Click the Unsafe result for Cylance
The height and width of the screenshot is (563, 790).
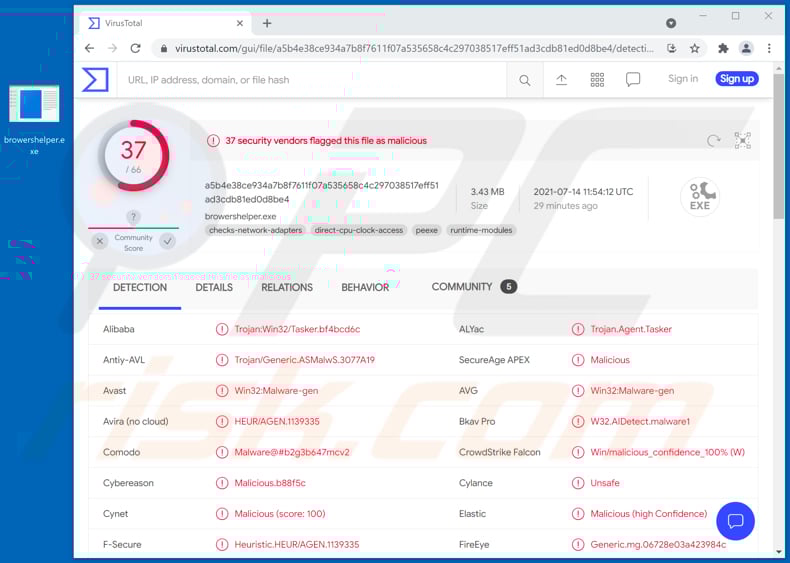coord(605,483)
